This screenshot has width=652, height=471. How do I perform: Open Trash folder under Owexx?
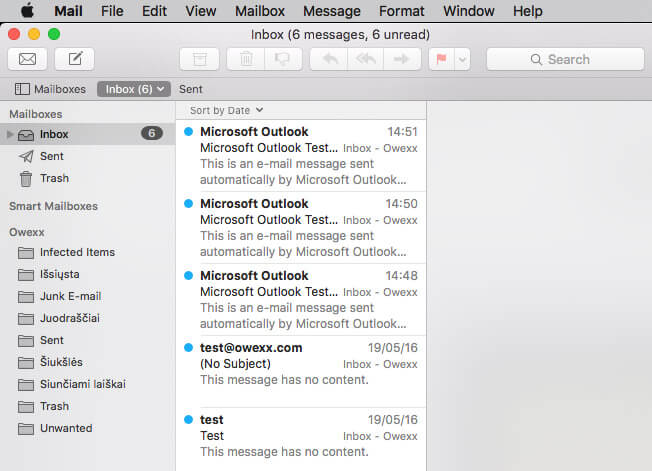pyautogui.click(x=87, y=407)
